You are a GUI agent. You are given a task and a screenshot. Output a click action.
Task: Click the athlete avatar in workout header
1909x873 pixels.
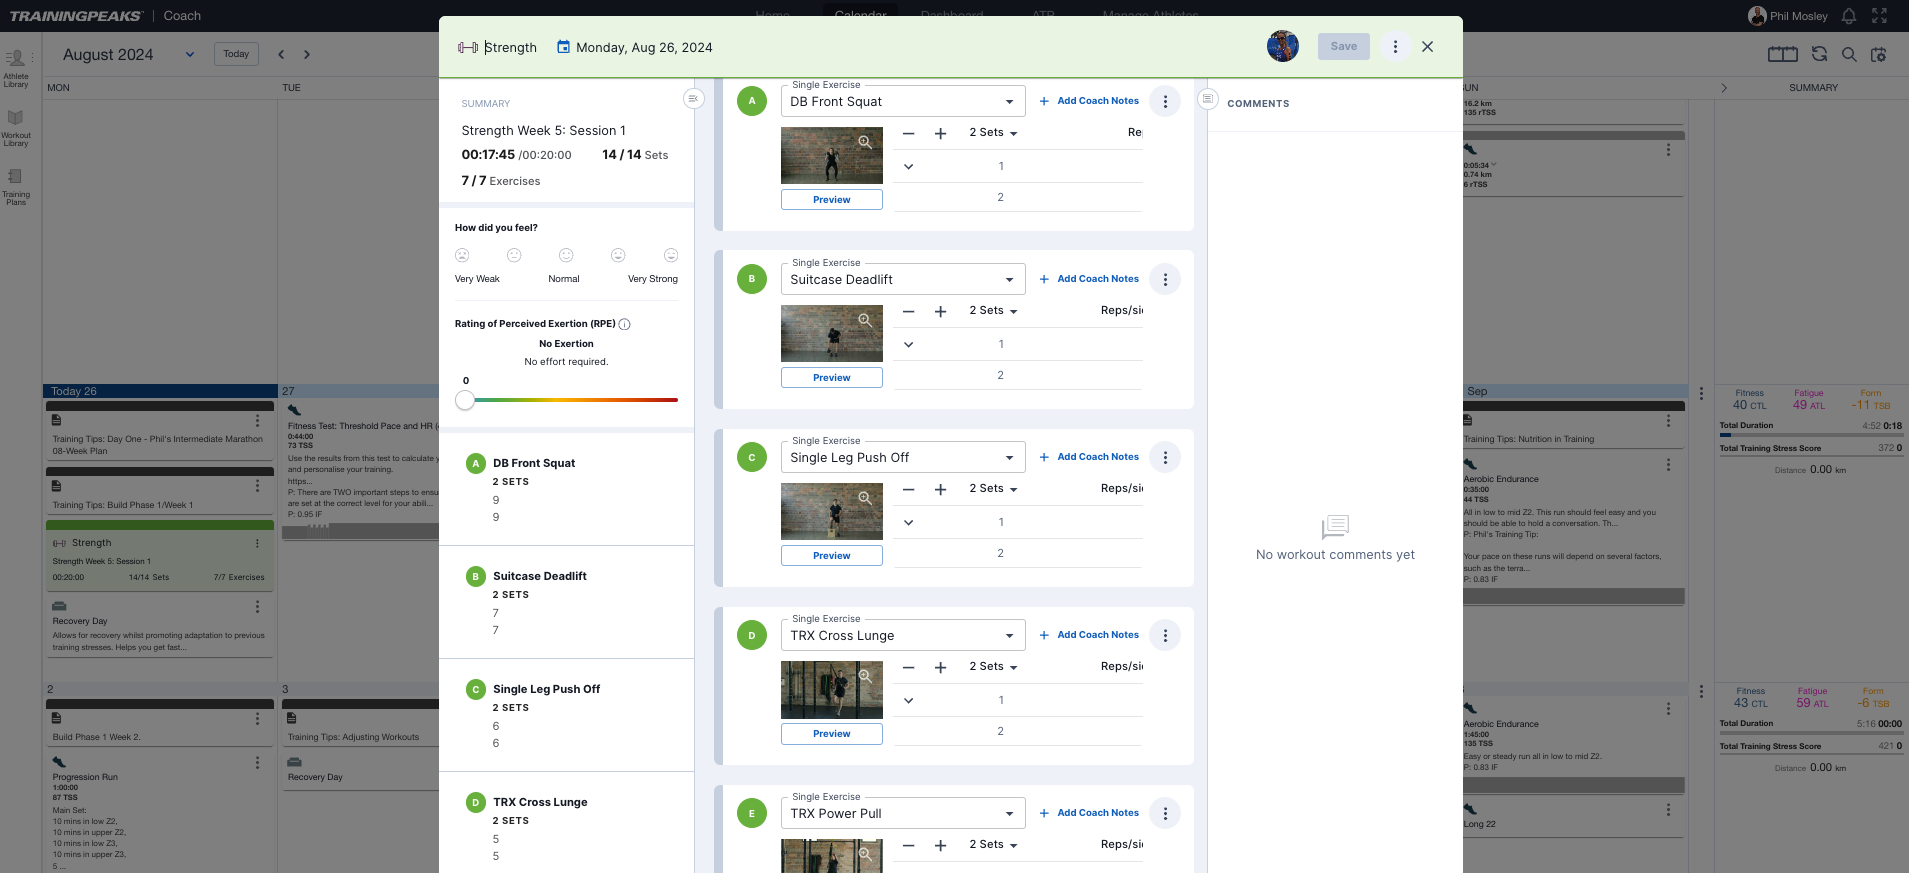click(x=1283, y=46)
